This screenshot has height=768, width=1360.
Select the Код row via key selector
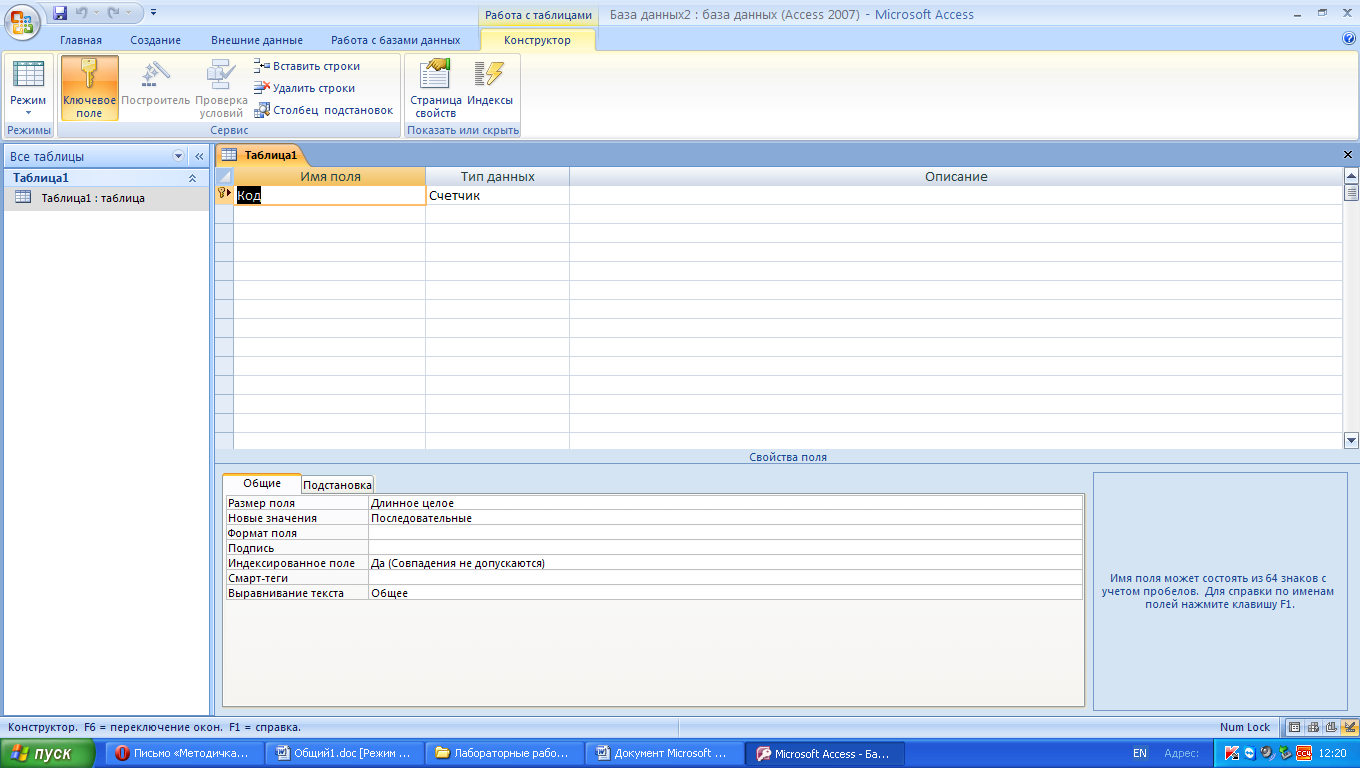pos(224,195)
